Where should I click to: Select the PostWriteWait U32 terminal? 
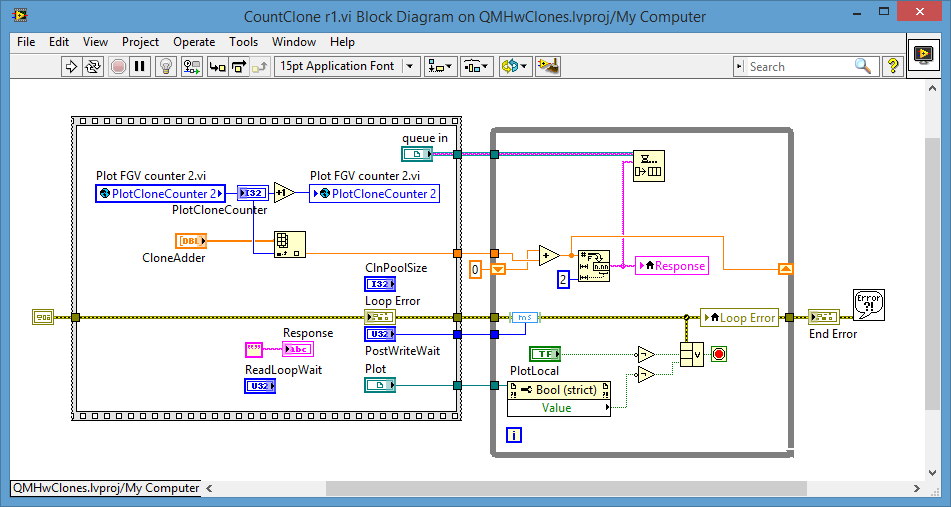coord(380,334)
